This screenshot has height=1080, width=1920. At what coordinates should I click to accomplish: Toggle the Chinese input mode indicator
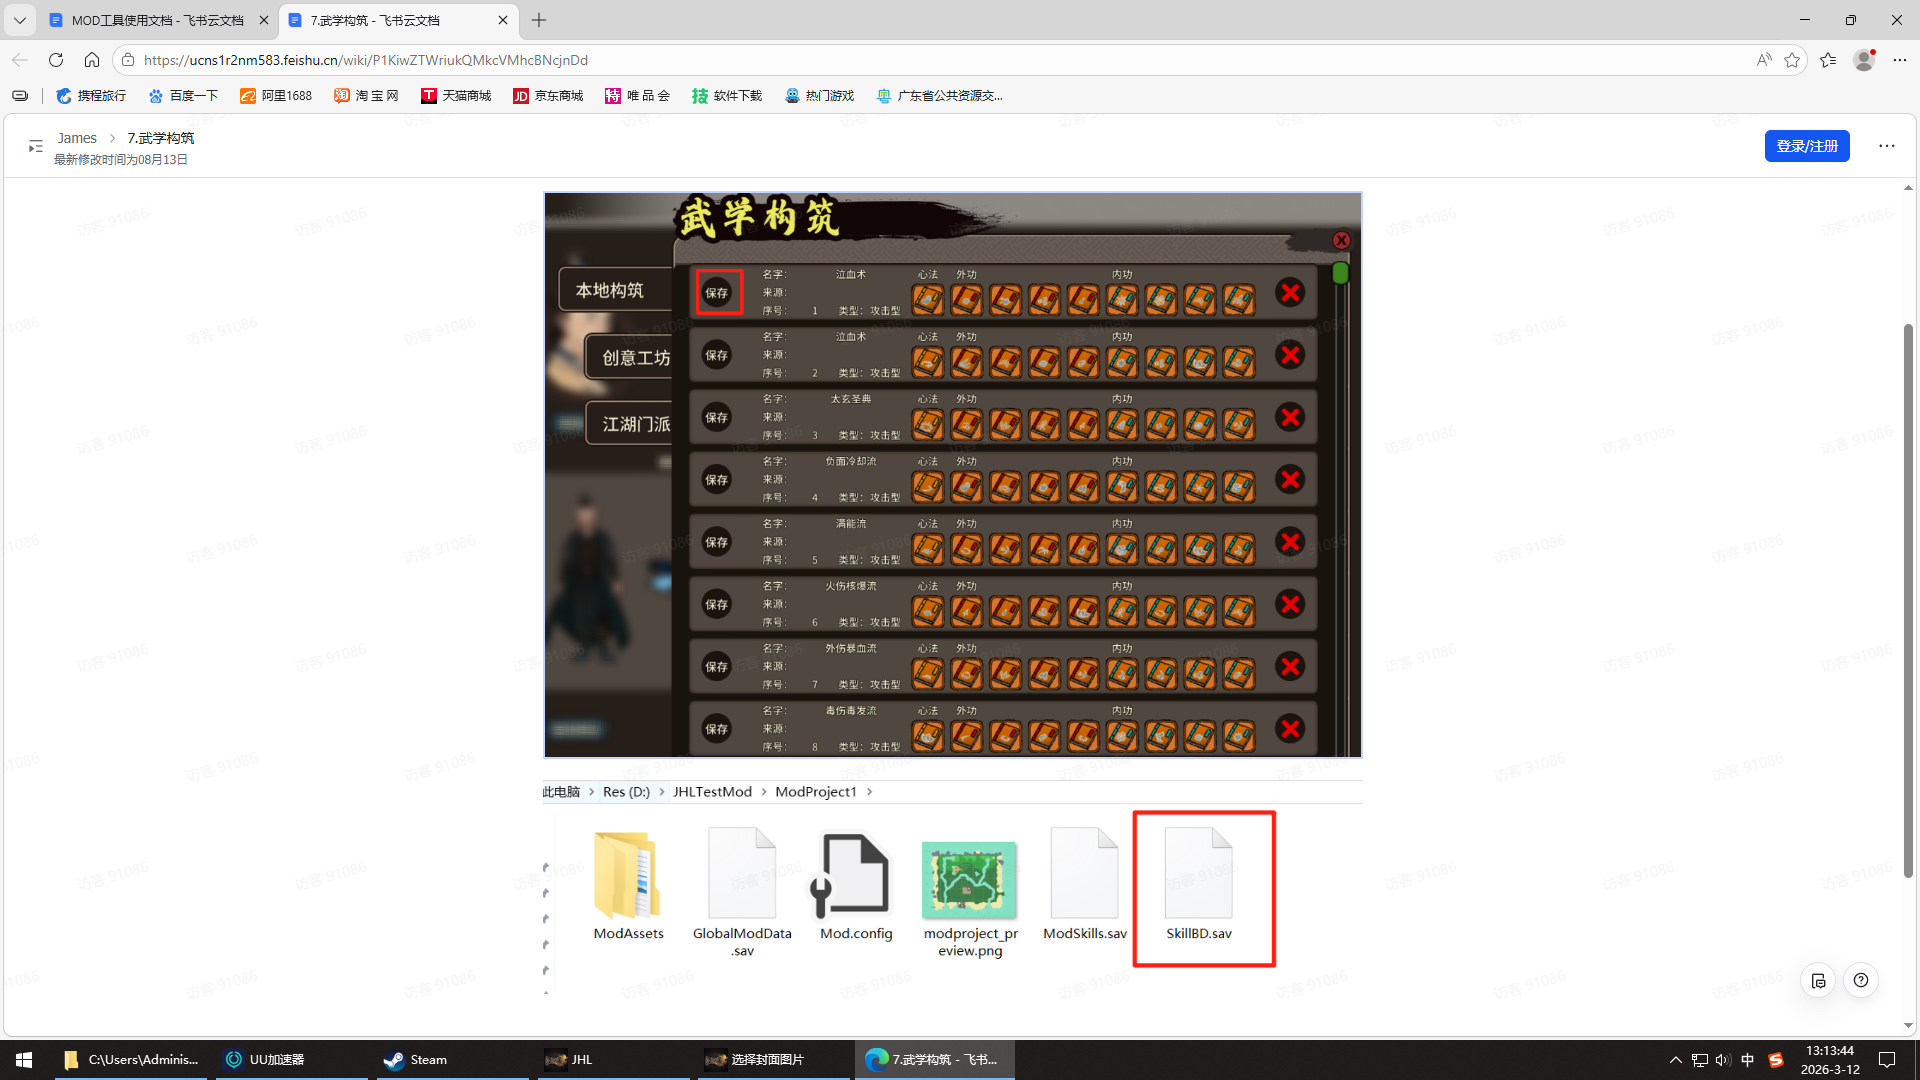tap(1747, 1060)
